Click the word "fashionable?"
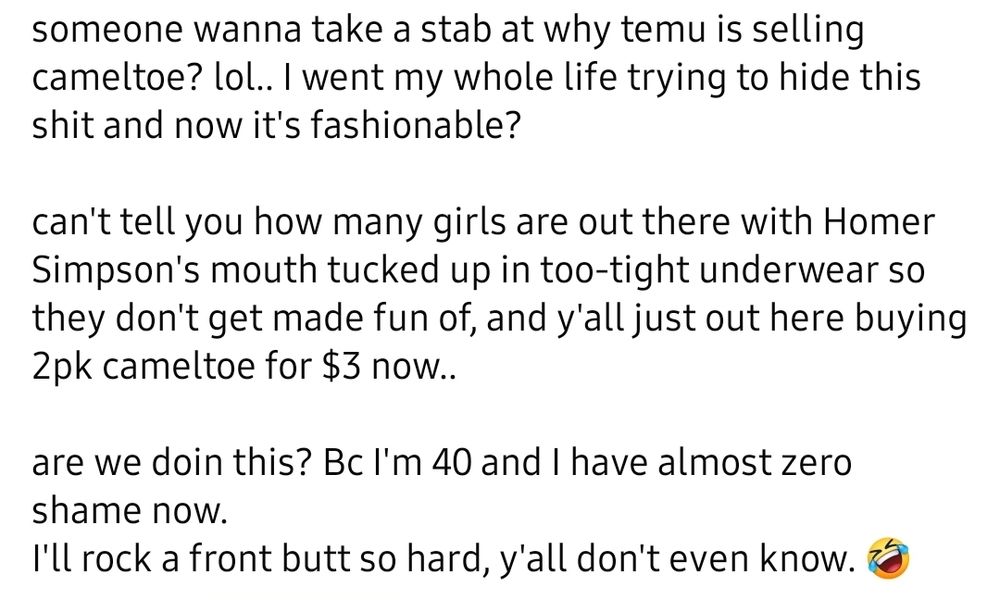Image resolution: width=1000 pixels, height=600 pixels. tap(416, 126)
